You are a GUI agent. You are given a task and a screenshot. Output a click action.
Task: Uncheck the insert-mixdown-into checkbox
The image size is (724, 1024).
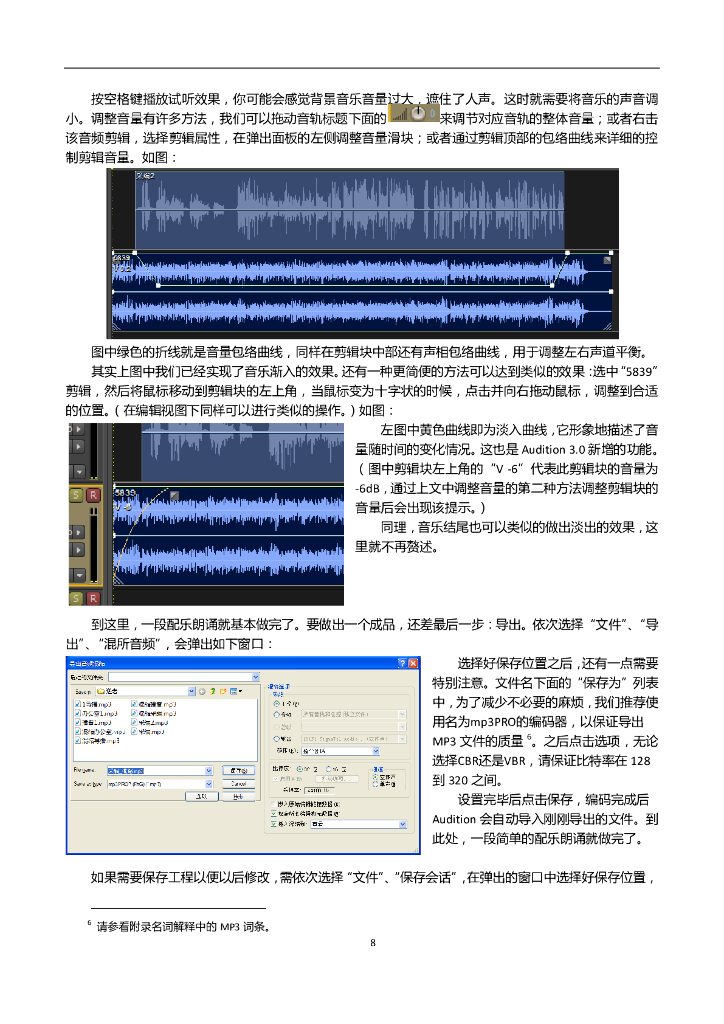coord(274,824)
